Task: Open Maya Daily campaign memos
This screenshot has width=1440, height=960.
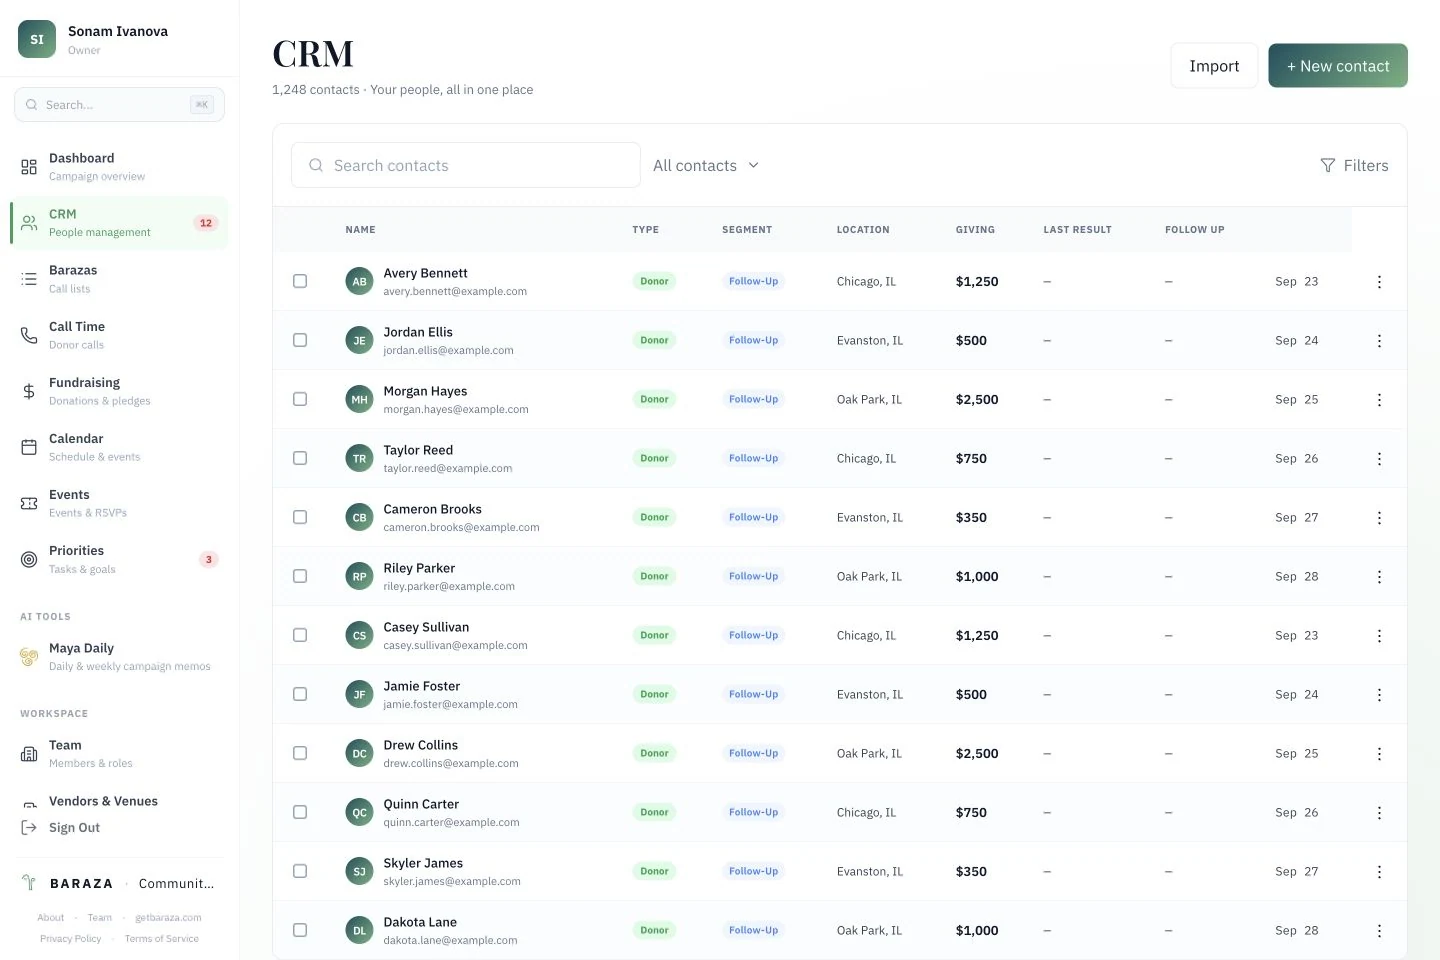Action: [119, 657]
